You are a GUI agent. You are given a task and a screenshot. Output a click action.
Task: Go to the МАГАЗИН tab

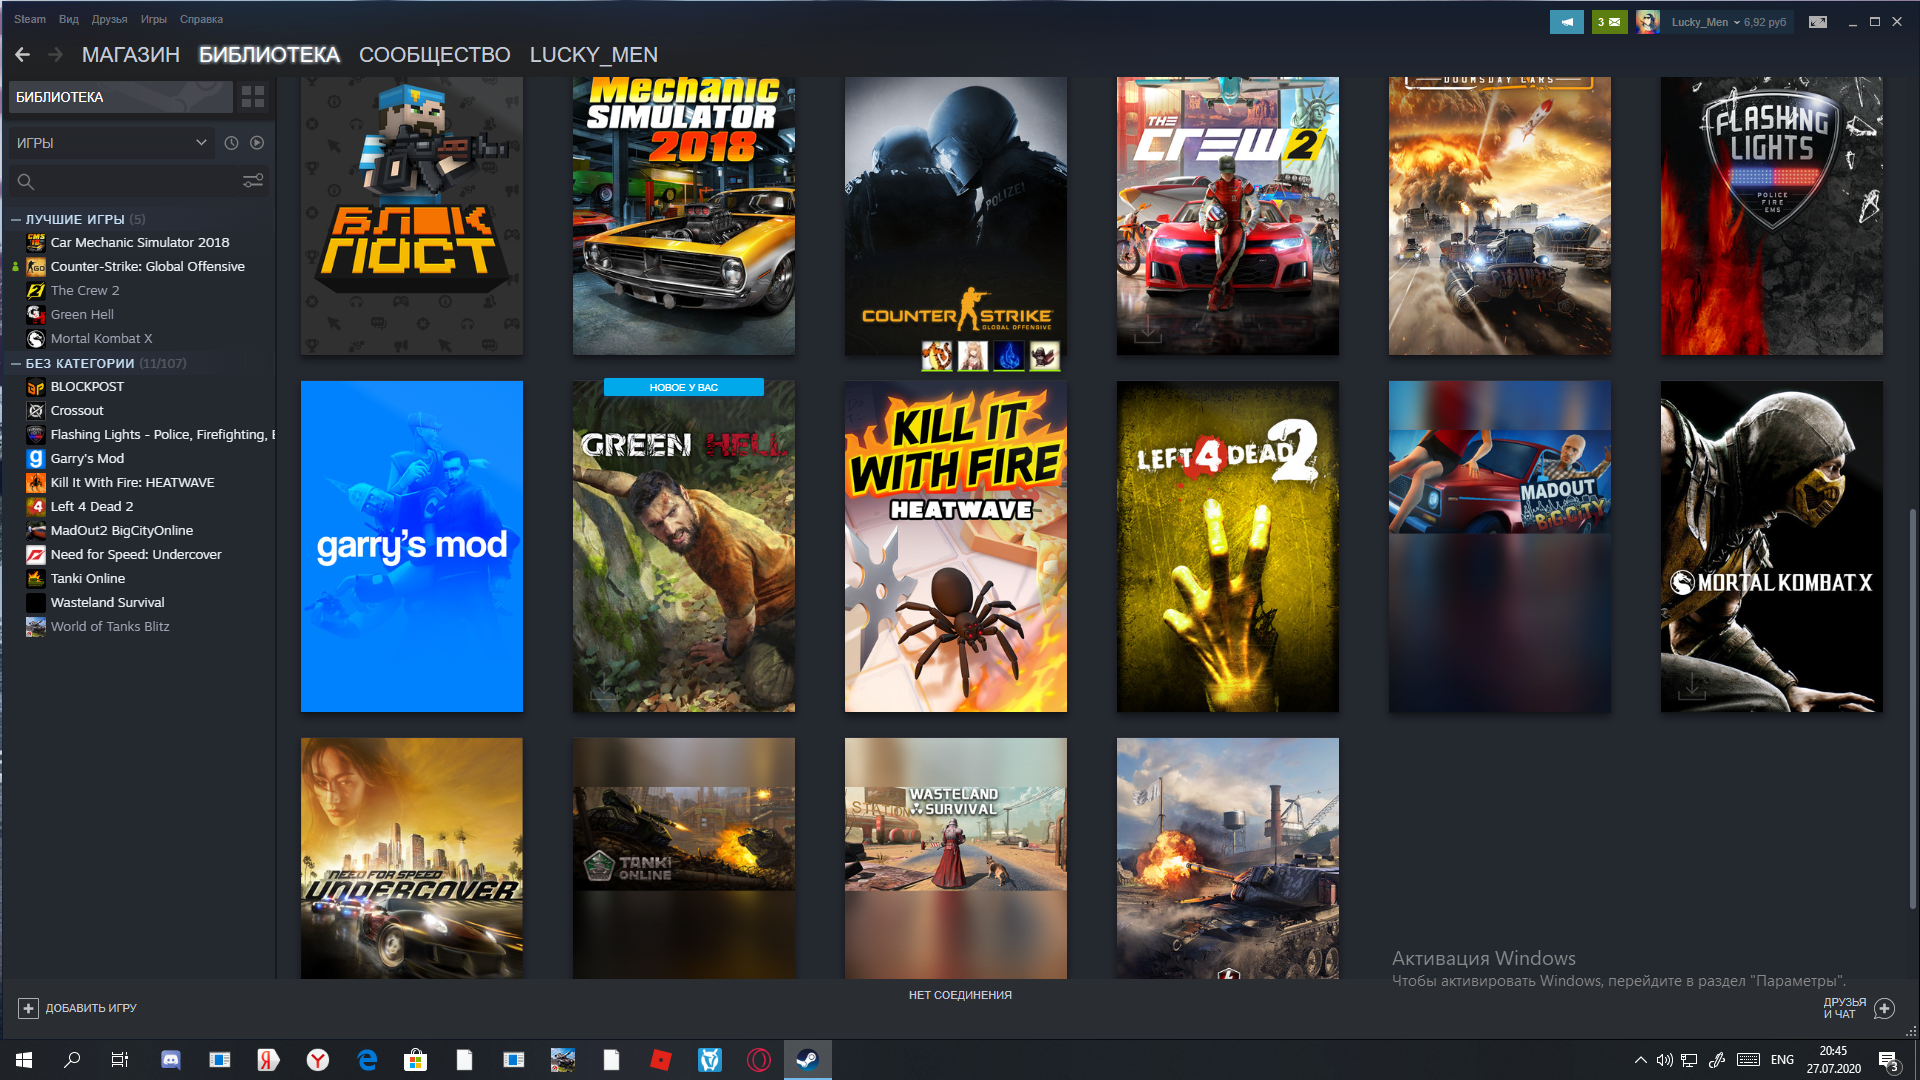pos(131,55)
